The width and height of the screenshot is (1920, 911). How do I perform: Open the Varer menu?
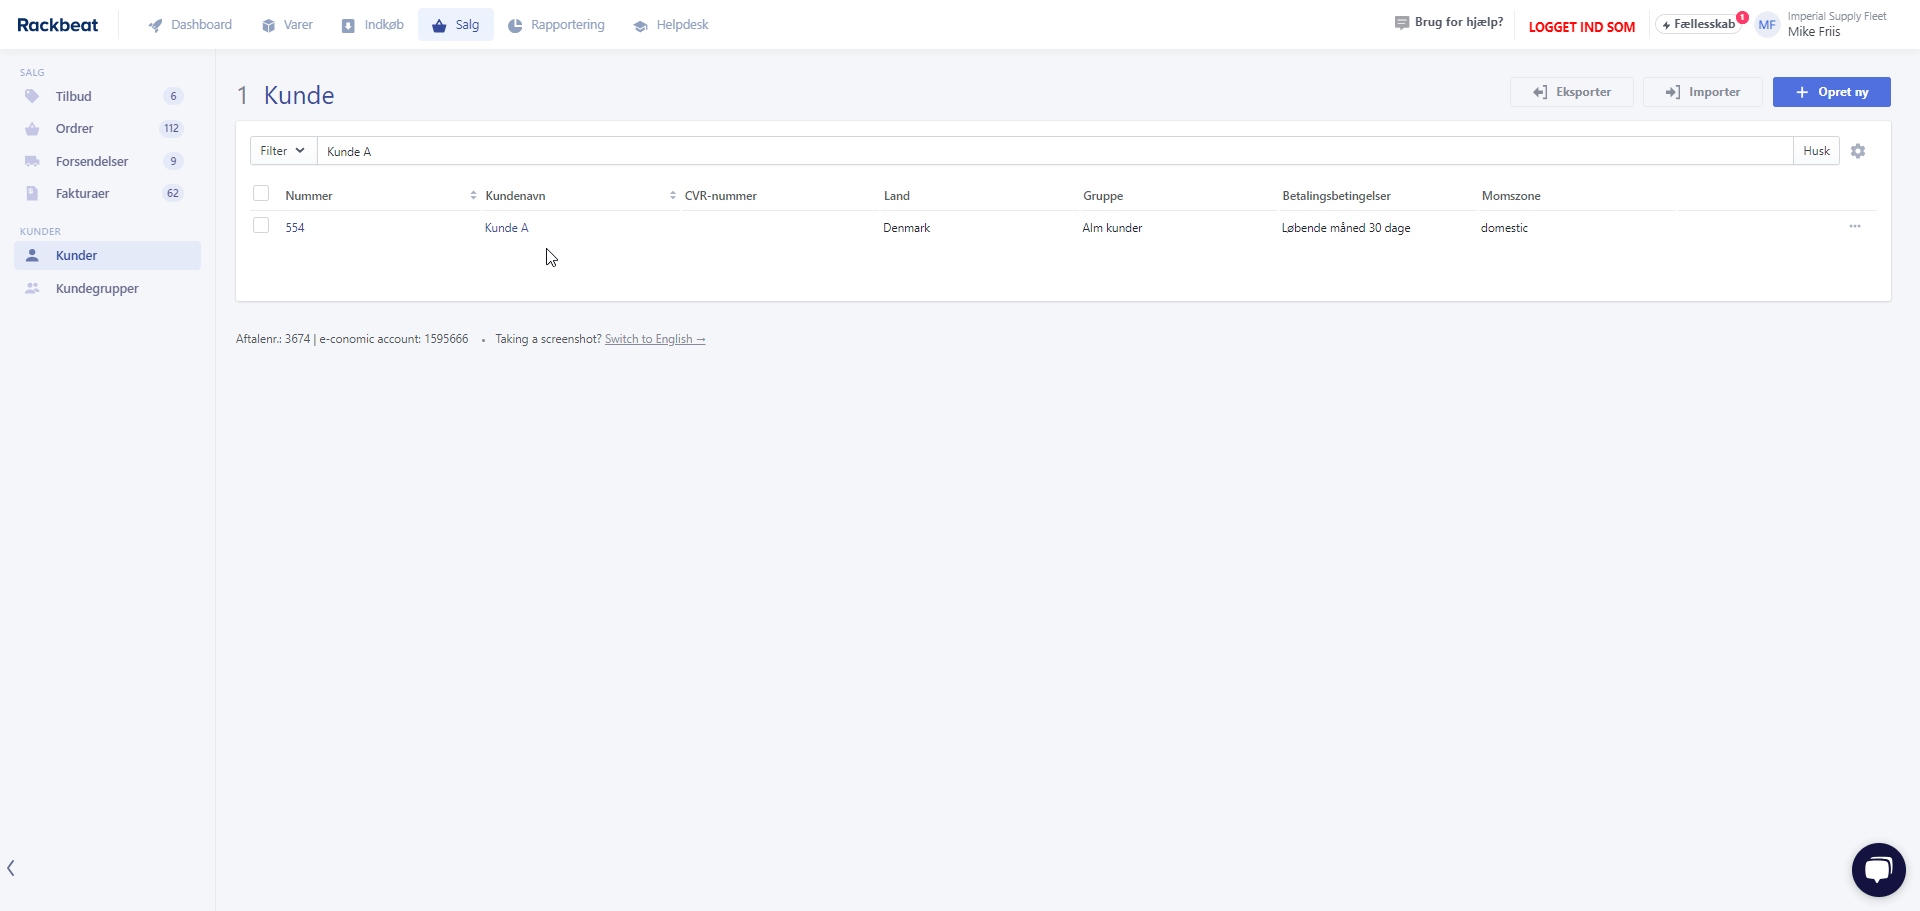click(x=287, y=25)
